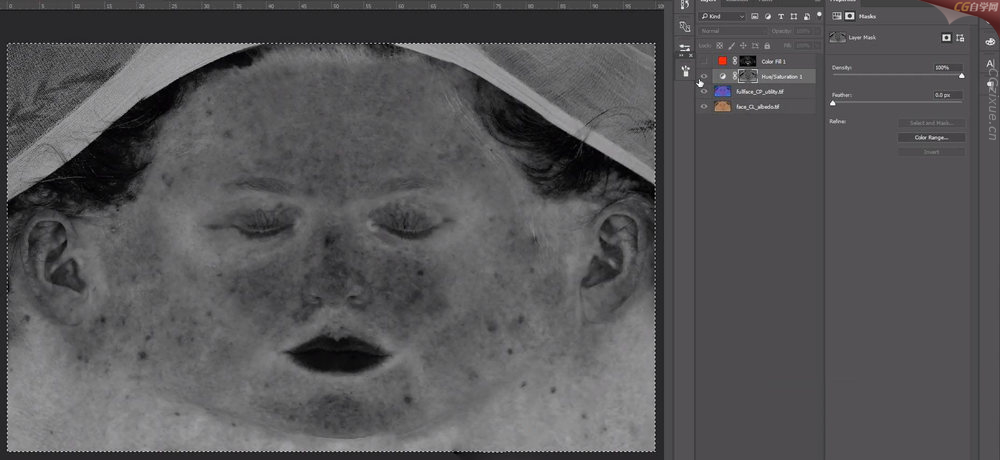
Task: Click the Feather slider handle
Action: pos(833,103)
